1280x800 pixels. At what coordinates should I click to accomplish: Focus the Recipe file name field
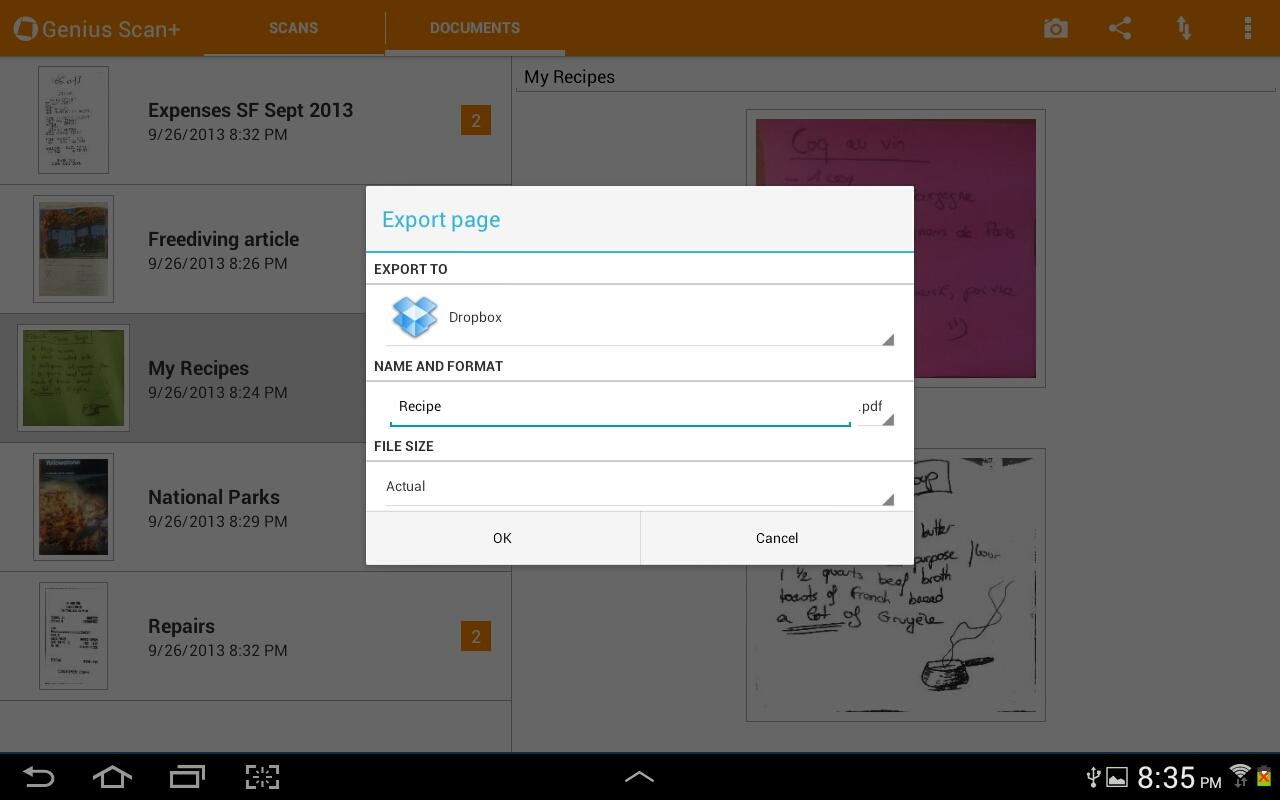(620, 407)
